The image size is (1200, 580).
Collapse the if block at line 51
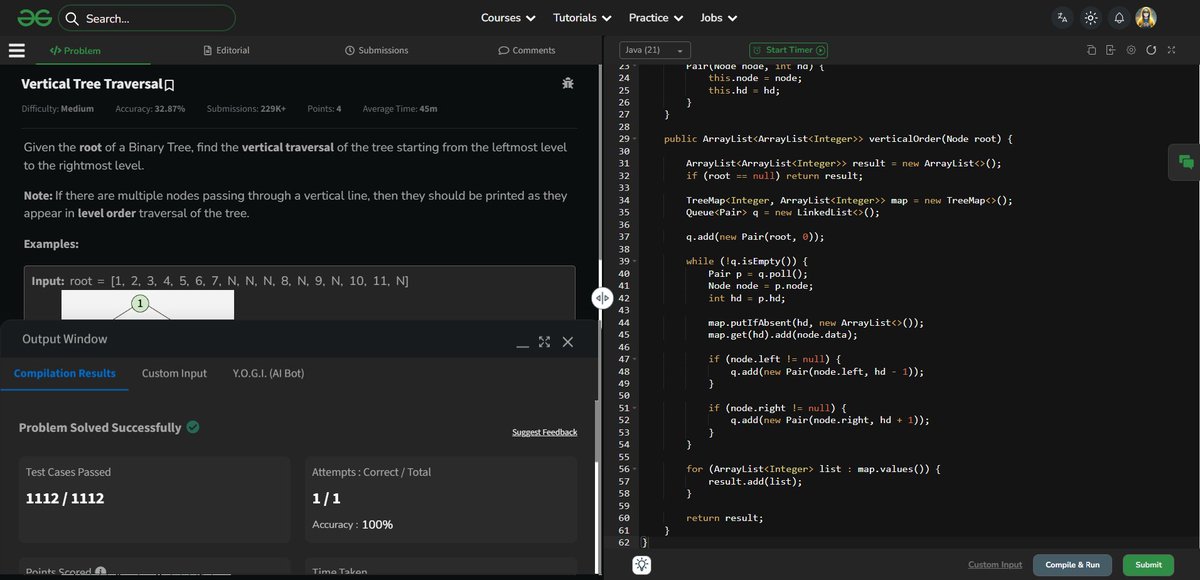tap(636, 407)
